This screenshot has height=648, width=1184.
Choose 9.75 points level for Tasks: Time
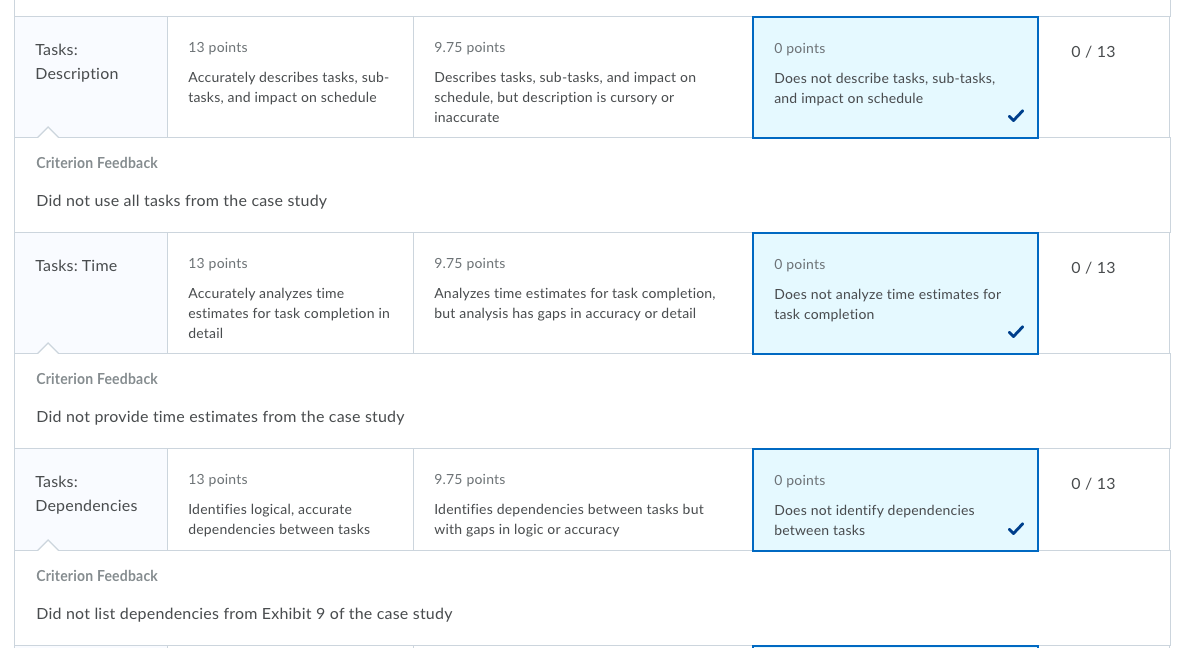click(x=583, y=293)
